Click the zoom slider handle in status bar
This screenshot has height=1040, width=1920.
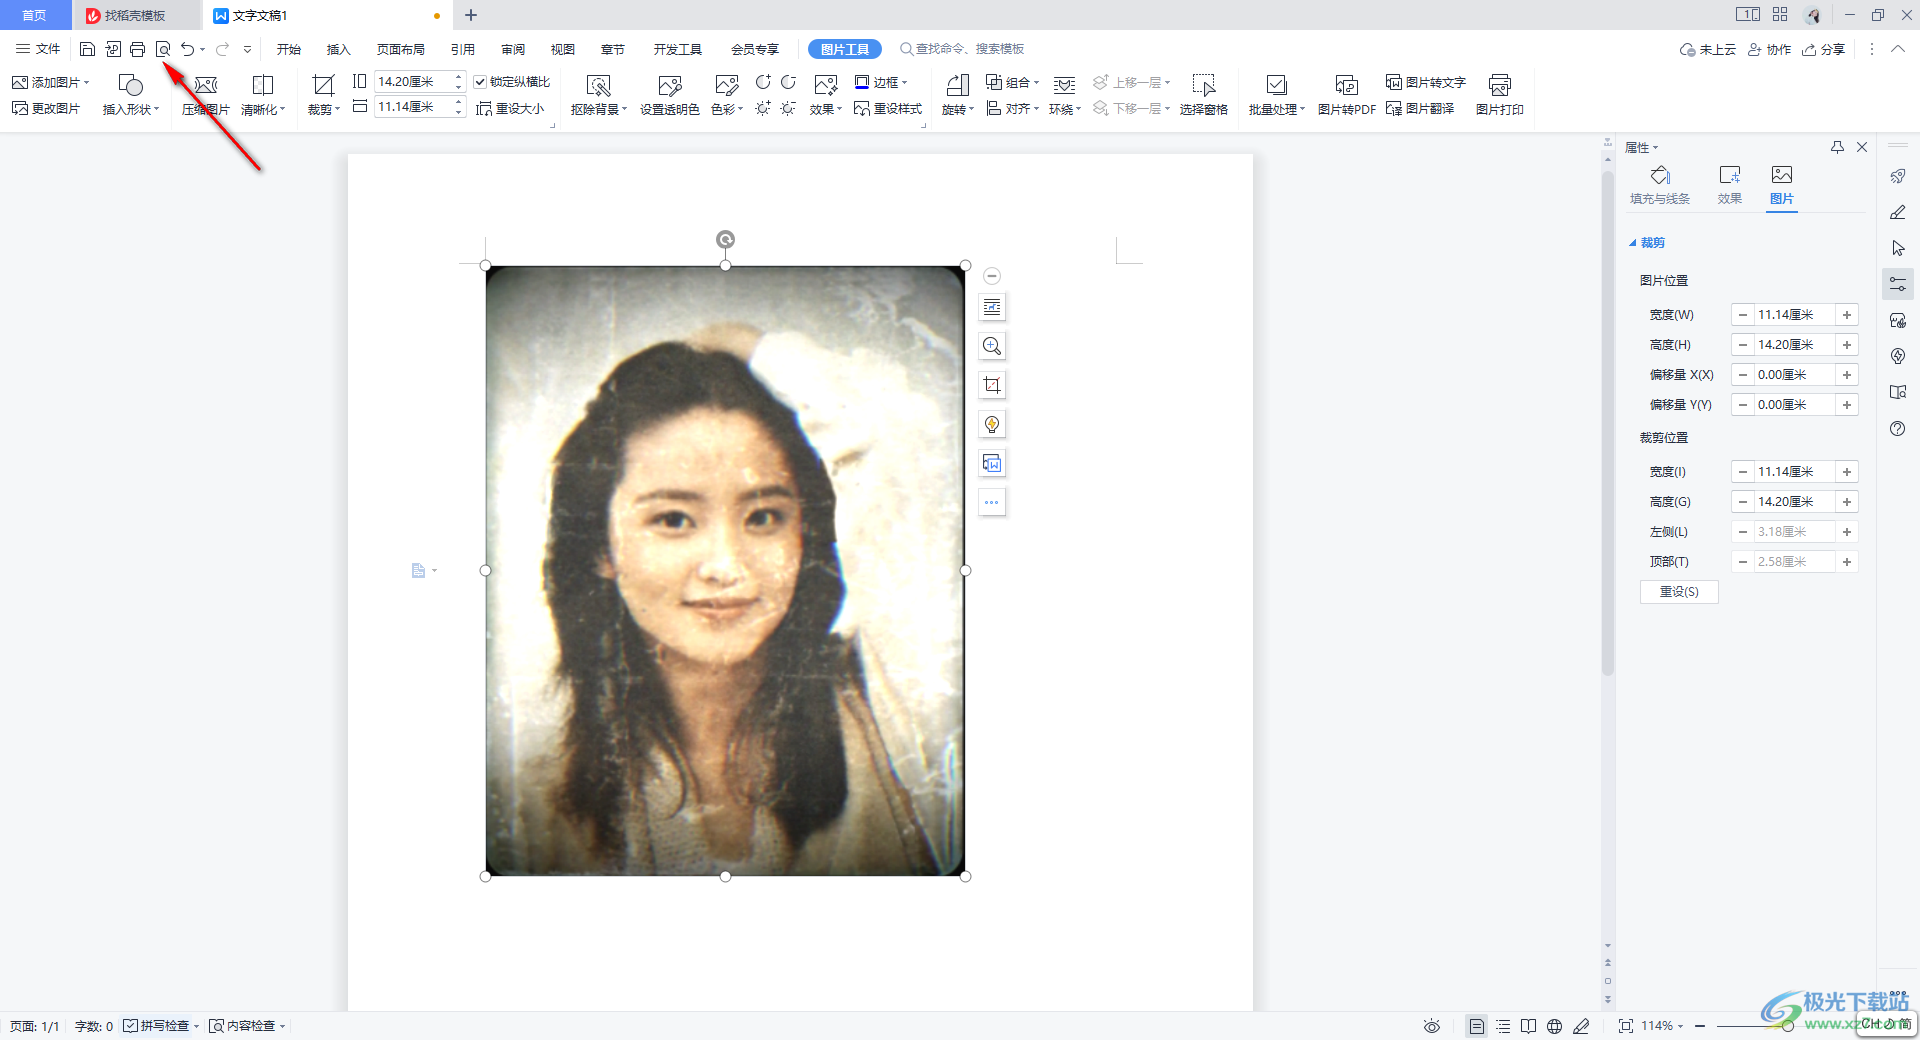click(1788, 1026)
